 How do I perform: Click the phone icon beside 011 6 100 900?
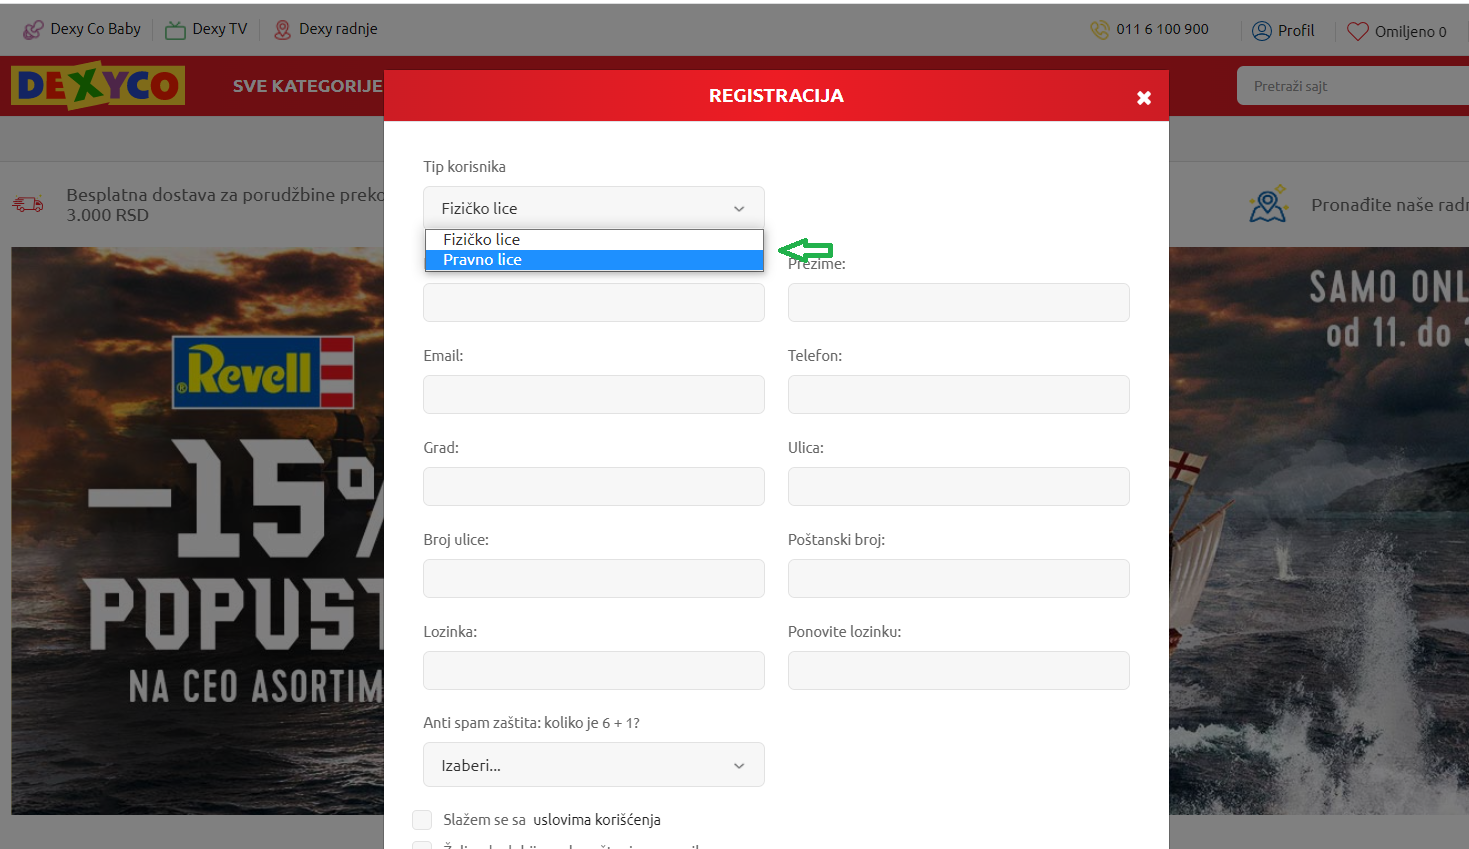coord(1099,30)
